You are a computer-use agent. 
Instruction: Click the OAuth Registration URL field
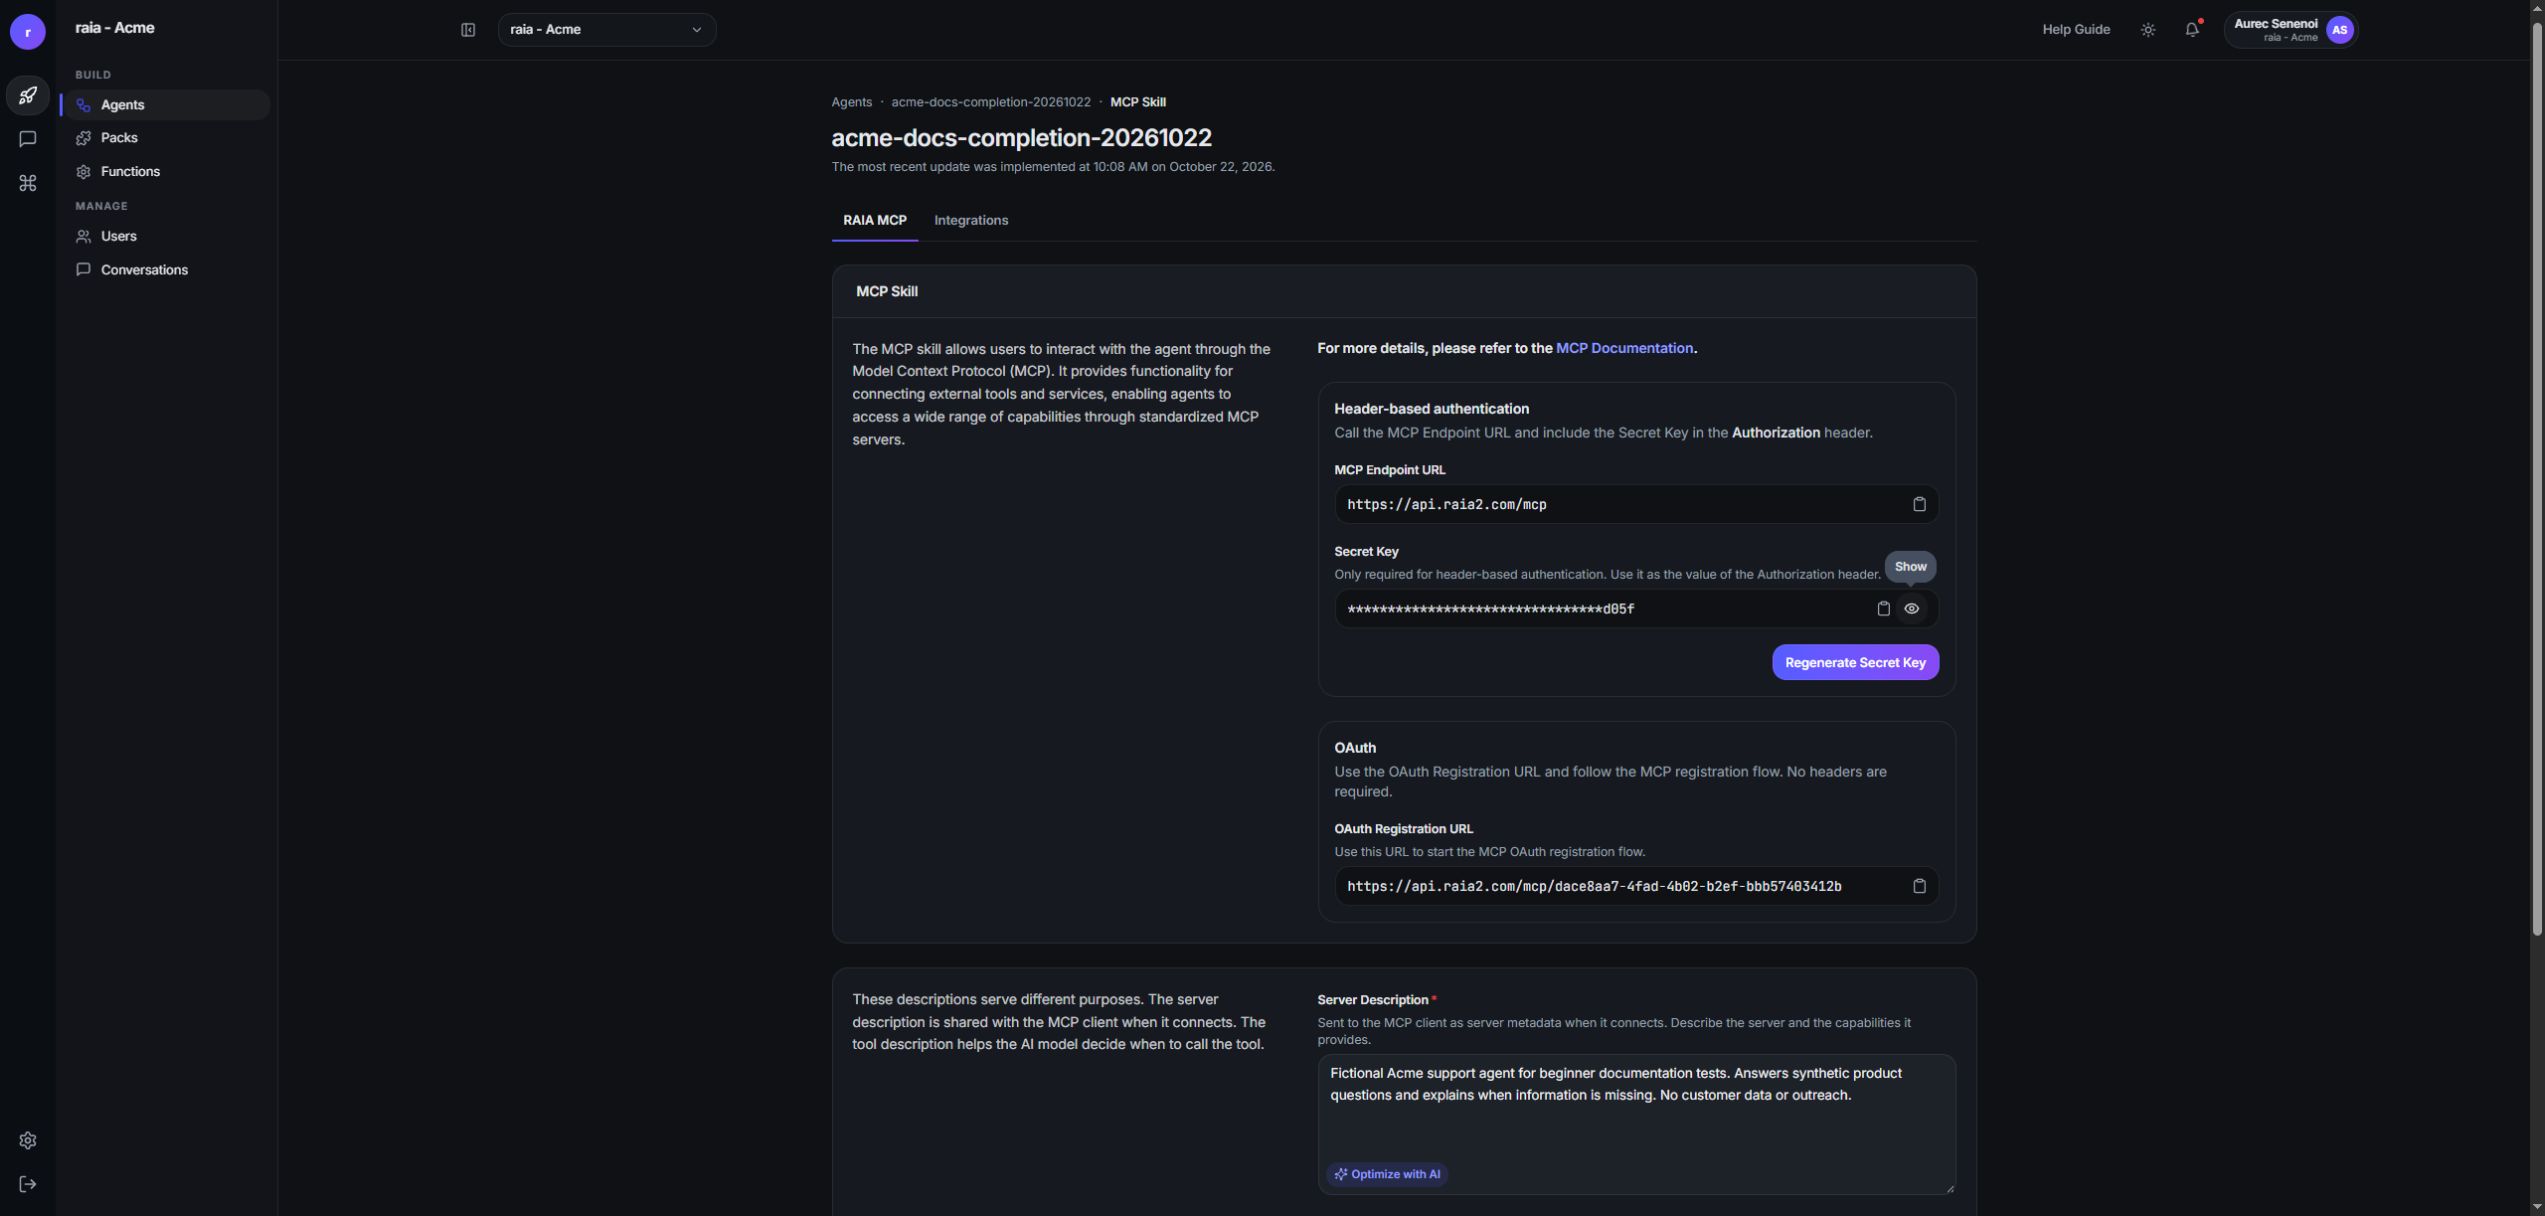pos(1635,887)
